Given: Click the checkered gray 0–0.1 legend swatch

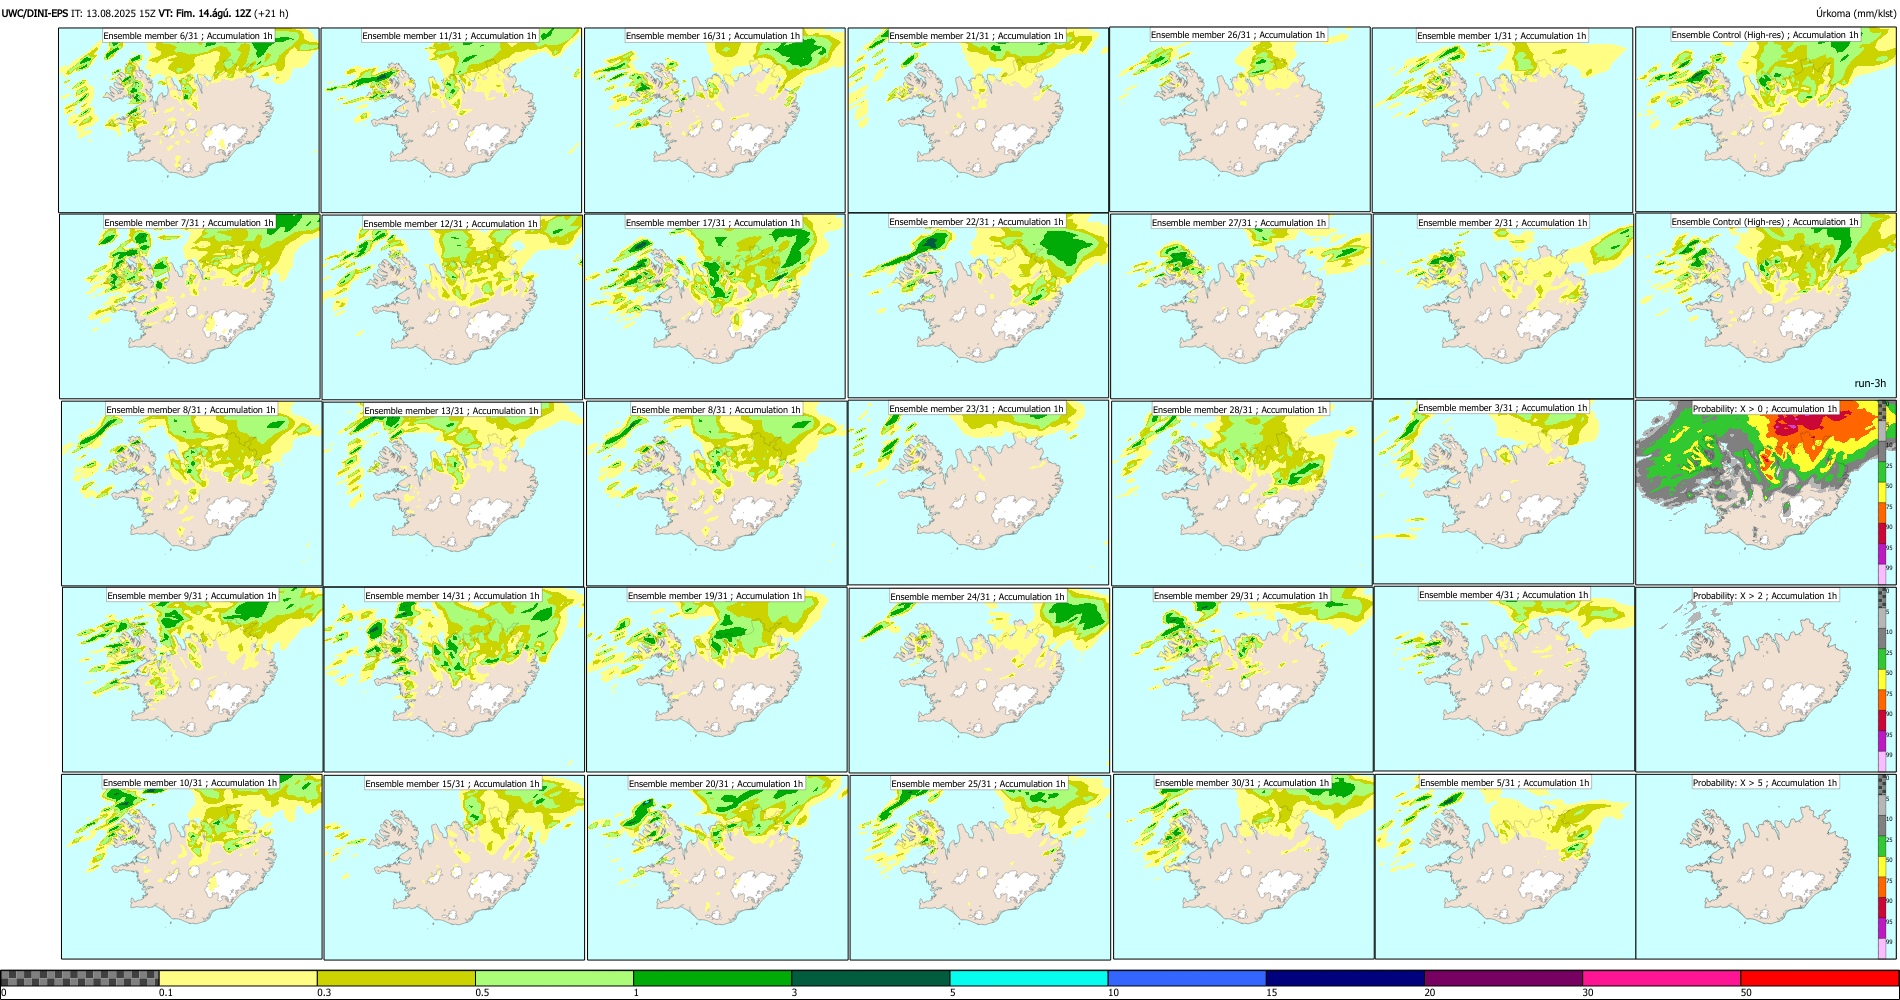Looking at the screenshot, I should click(80, 978).
